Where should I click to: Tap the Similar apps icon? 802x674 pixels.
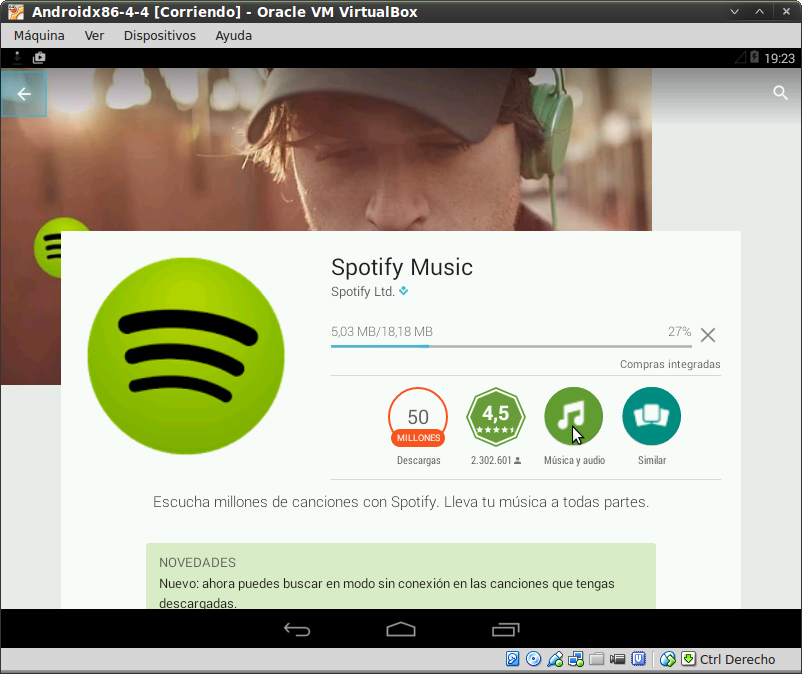(x=651, y=416)
